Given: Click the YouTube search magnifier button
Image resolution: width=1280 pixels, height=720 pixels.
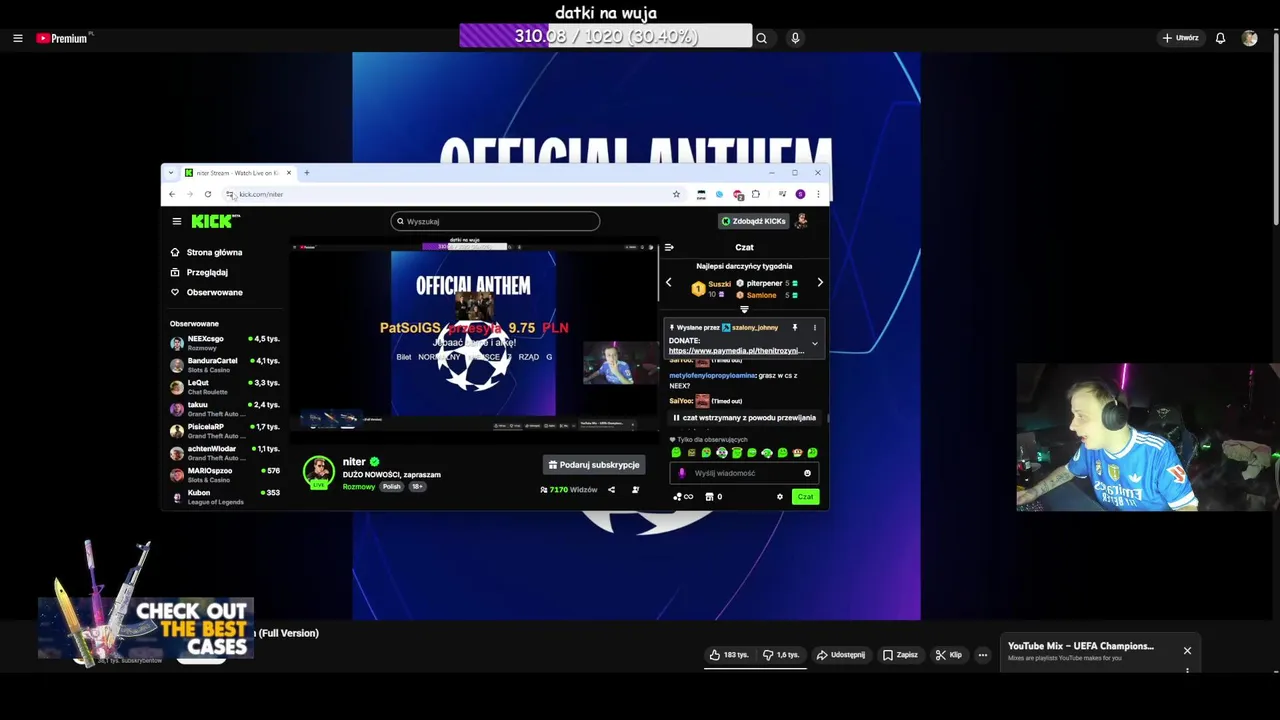Looking at the screenshot, I should [762, 38].
